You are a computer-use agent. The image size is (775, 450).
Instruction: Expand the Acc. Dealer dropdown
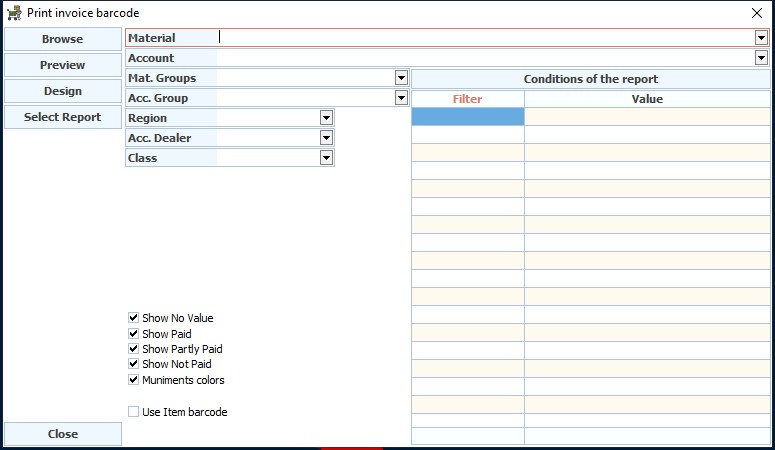coord(326,138)
